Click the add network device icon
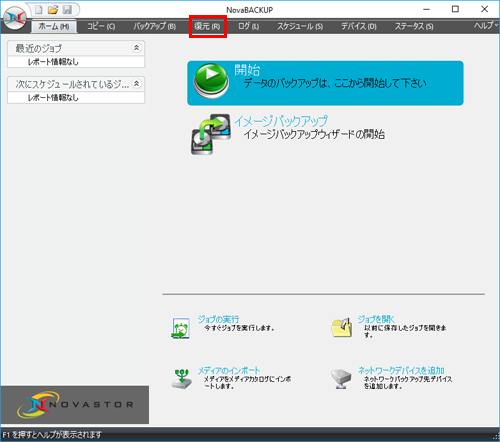Screen dimensions: 500x442 (341, 379)
